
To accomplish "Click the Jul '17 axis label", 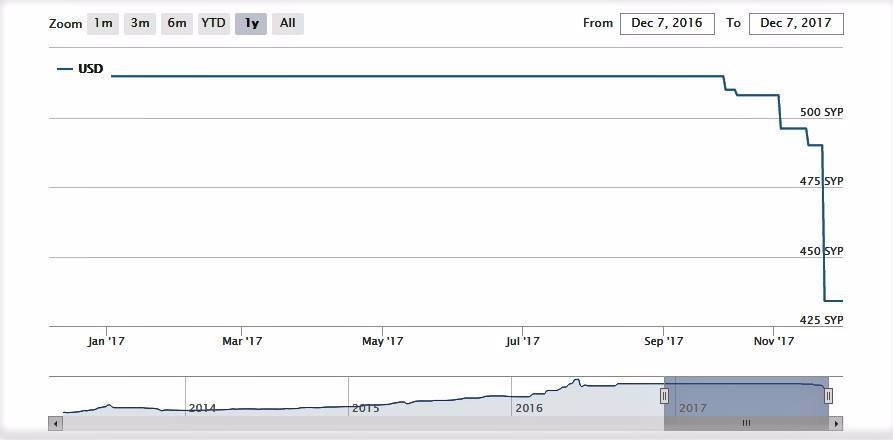I will (x=522, y=341).
